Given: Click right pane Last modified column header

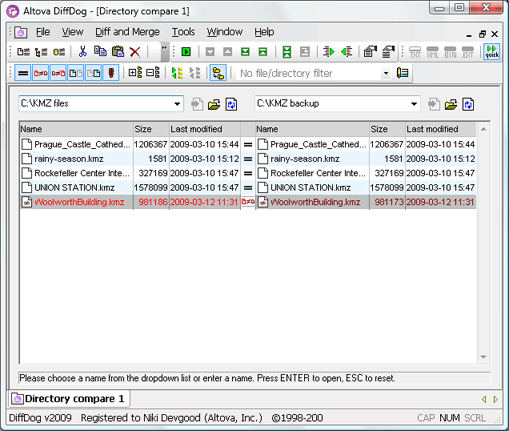Looking at the screenshot, I should click(x=441, y=129).
